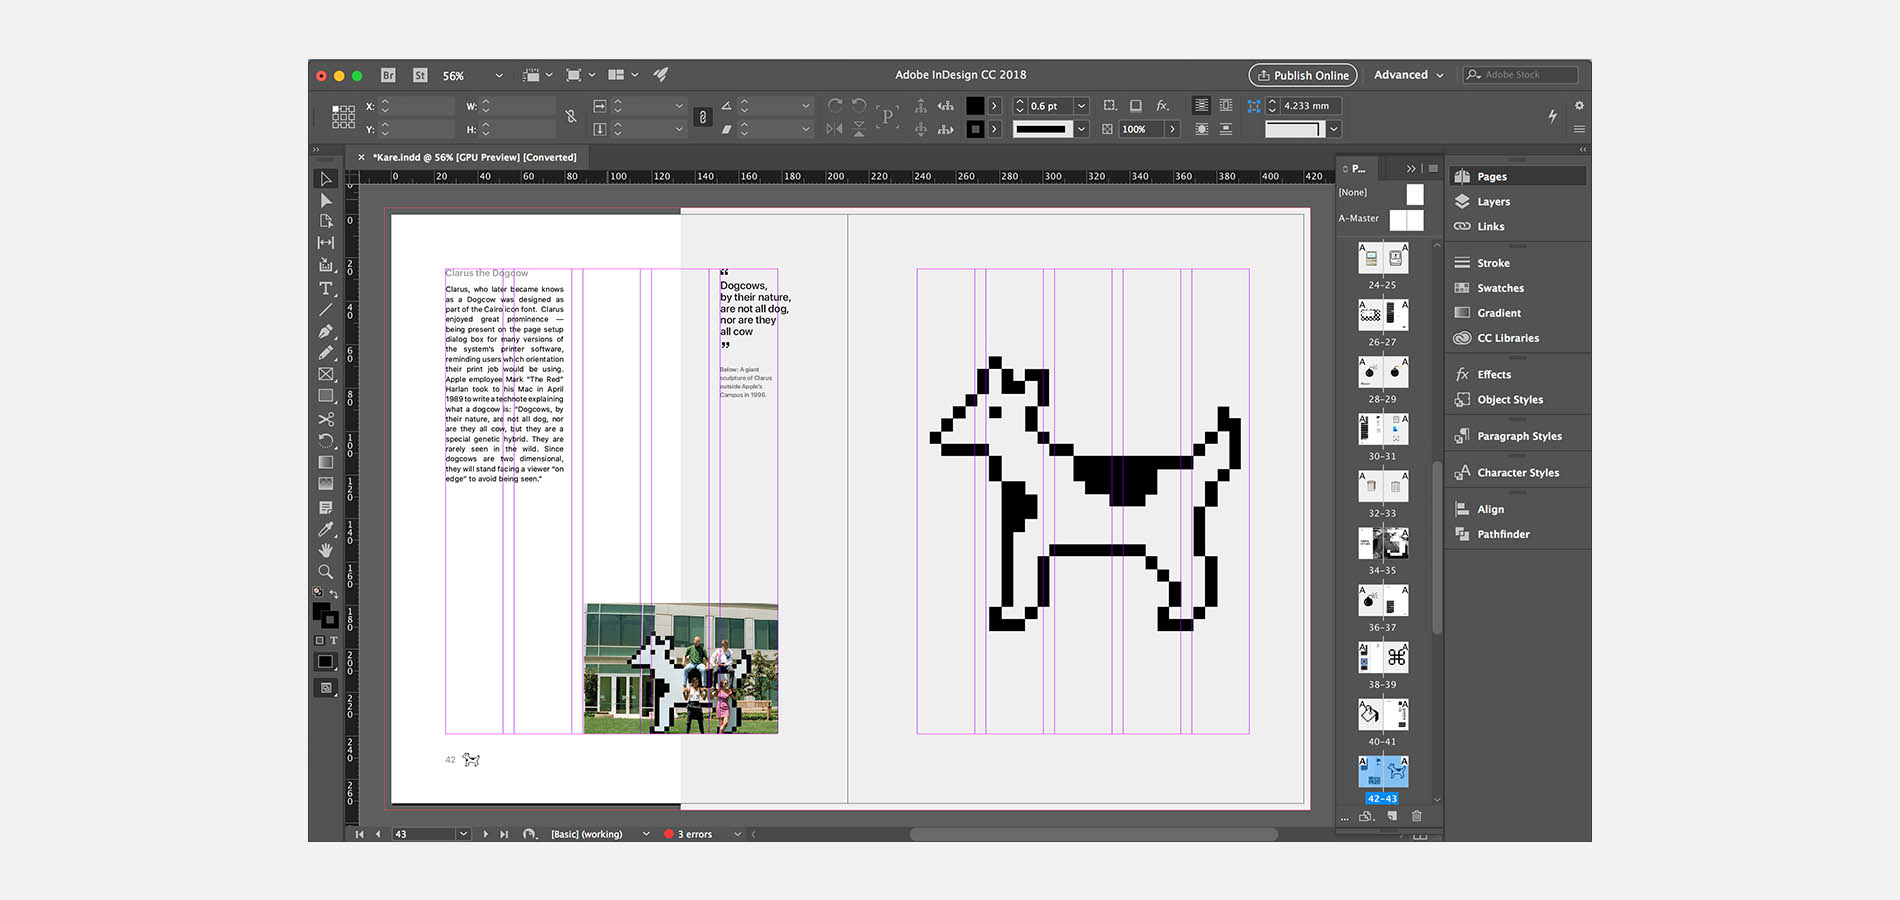
Task: Go to the next page arrow
Action: click(x=486, y=834)
